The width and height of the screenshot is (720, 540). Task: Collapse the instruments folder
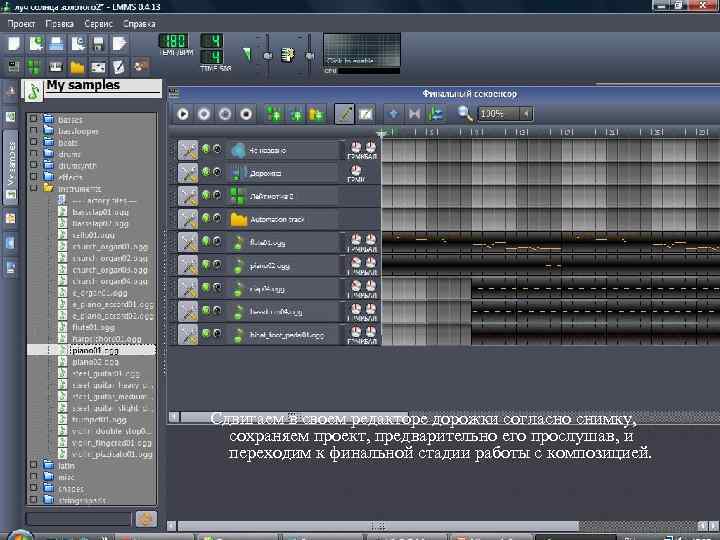pyautogui.click(x=33, y=188)
